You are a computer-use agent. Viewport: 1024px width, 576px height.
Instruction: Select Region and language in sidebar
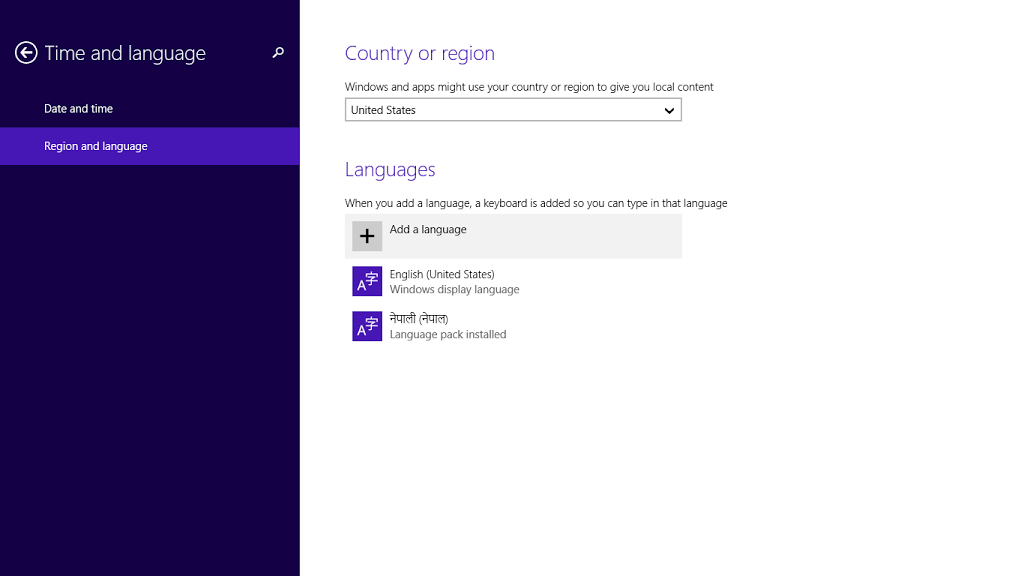pyautogui.click(x=96, y=146)
